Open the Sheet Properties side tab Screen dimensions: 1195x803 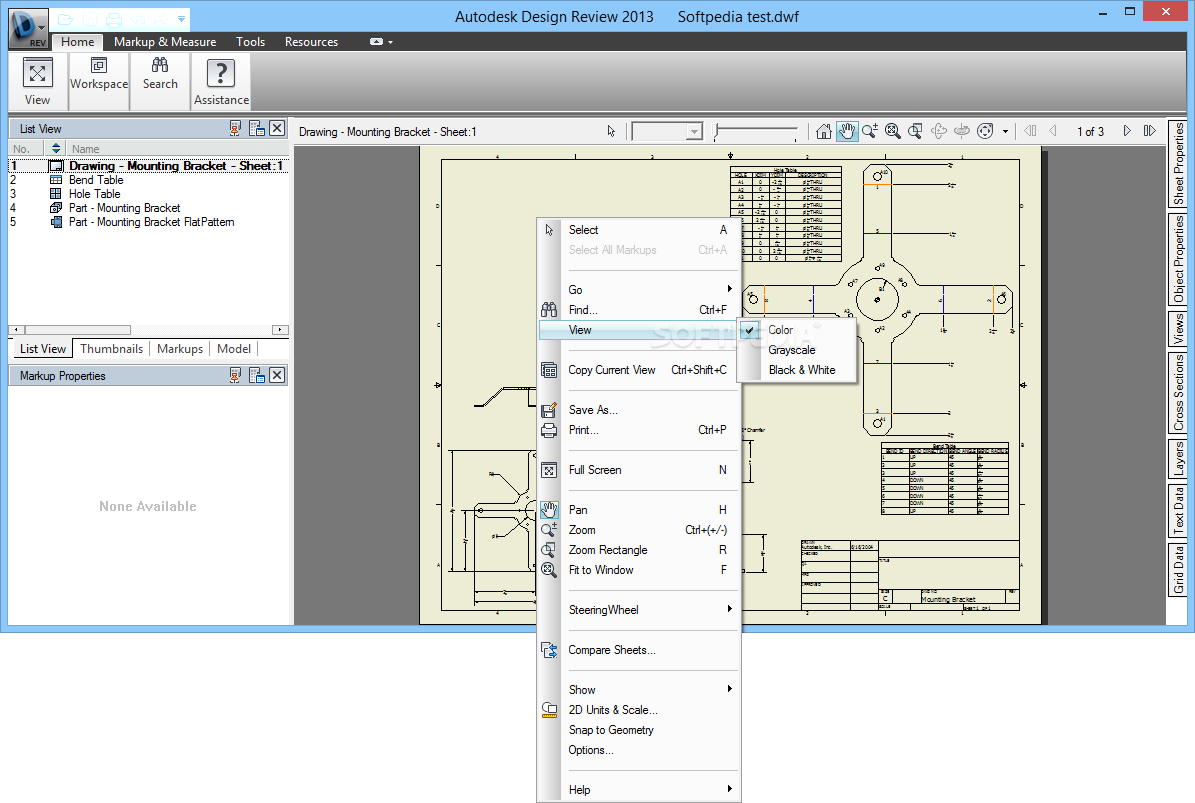(1178, 163)
